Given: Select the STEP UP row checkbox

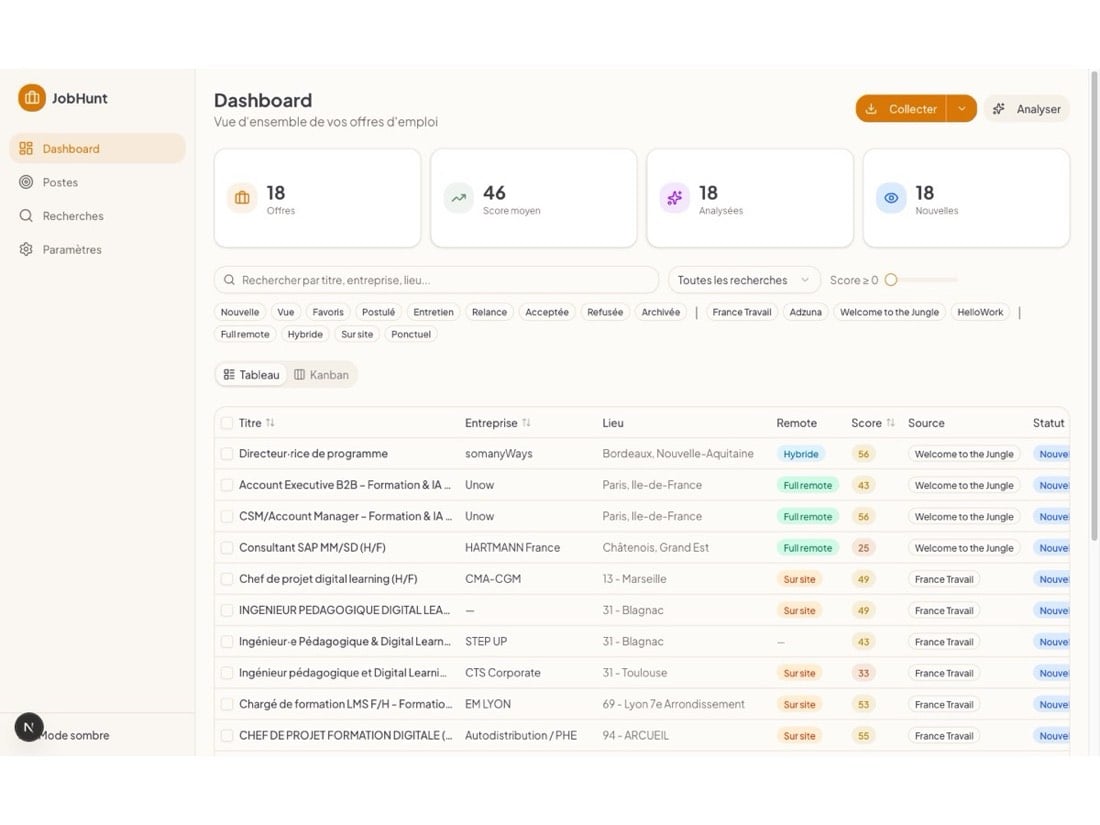Looking at the screenshot, I should point(227,641).
